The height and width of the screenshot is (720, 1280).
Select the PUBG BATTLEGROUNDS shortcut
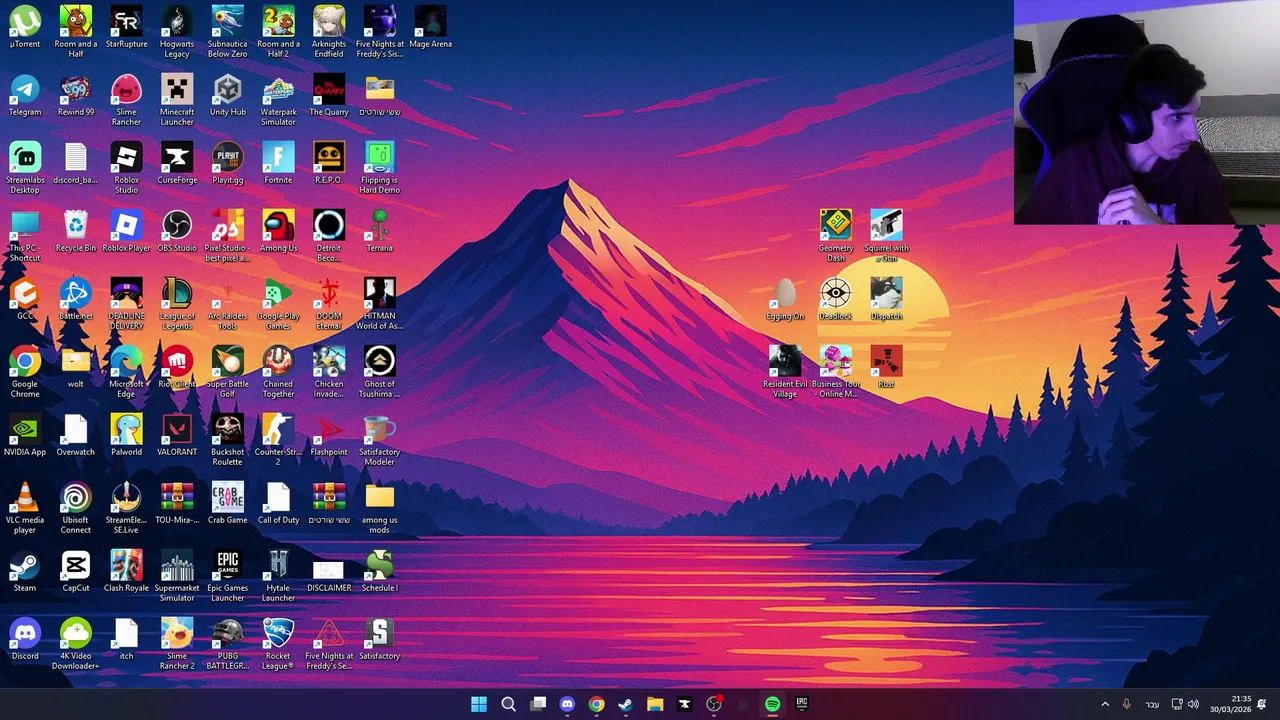228,644
